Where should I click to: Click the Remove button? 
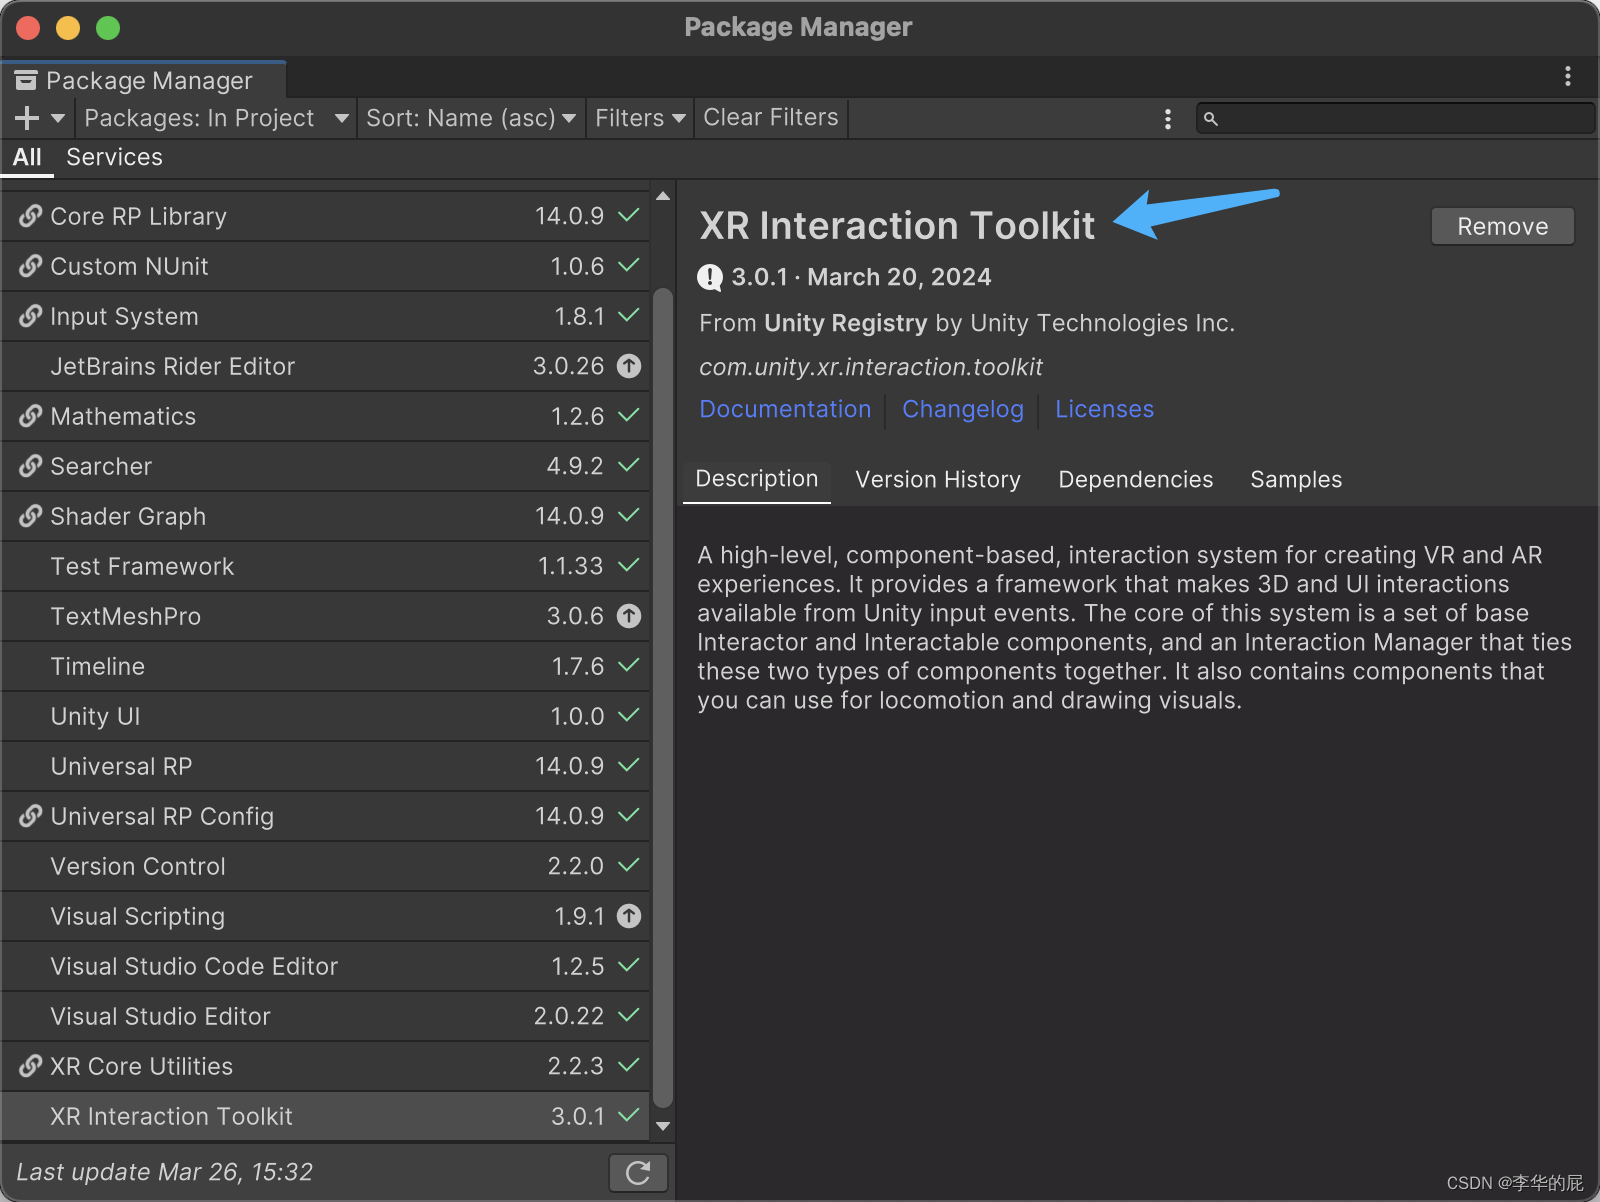(x=1502, y=226)
